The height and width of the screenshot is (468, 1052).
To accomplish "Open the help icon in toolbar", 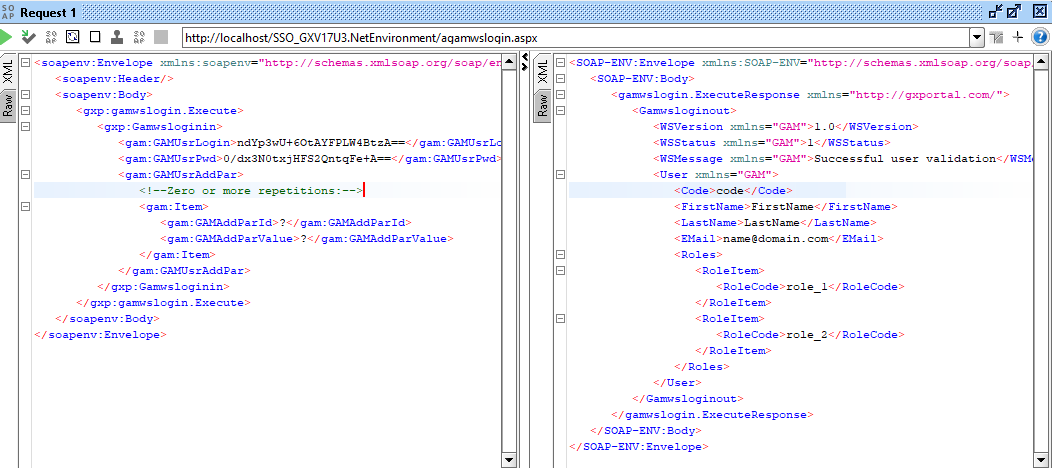I will coord(1041,37).
